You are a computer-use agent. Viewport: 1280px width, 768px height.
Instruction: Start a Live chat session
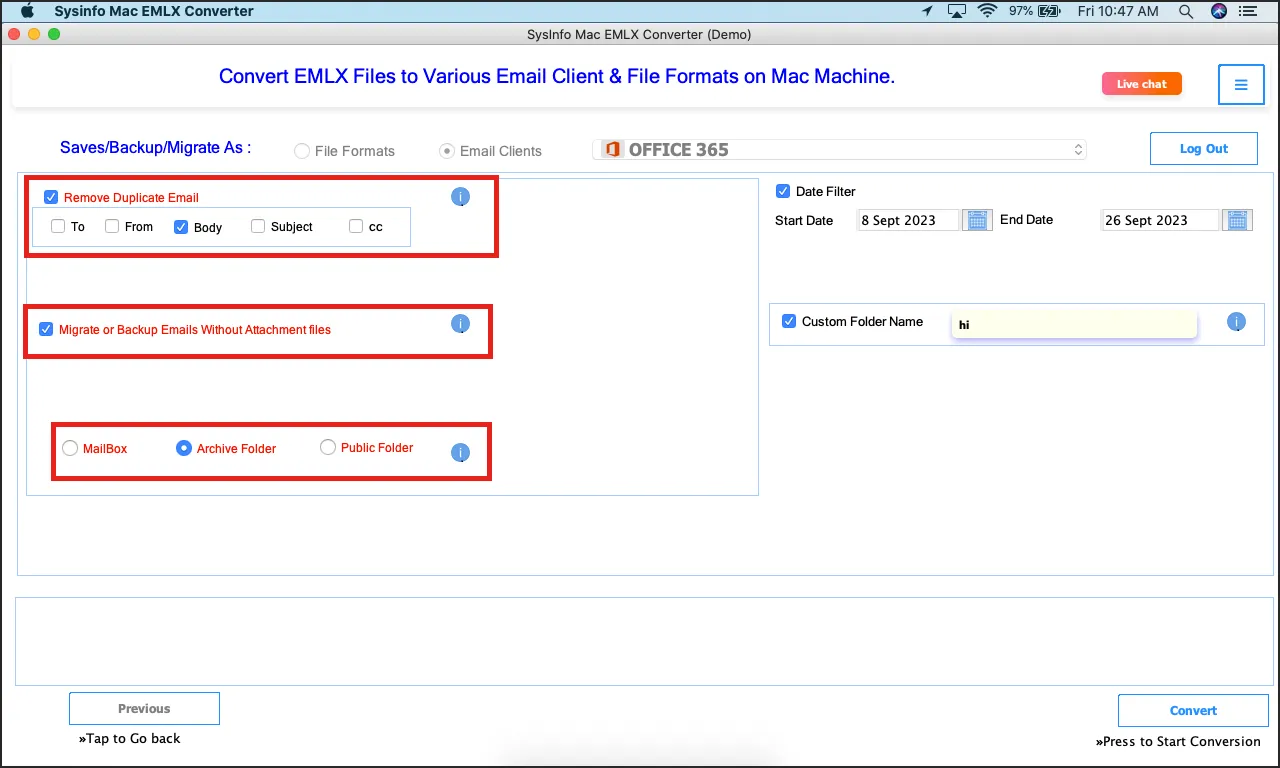pyautogui.click(x=1142, y=84)
